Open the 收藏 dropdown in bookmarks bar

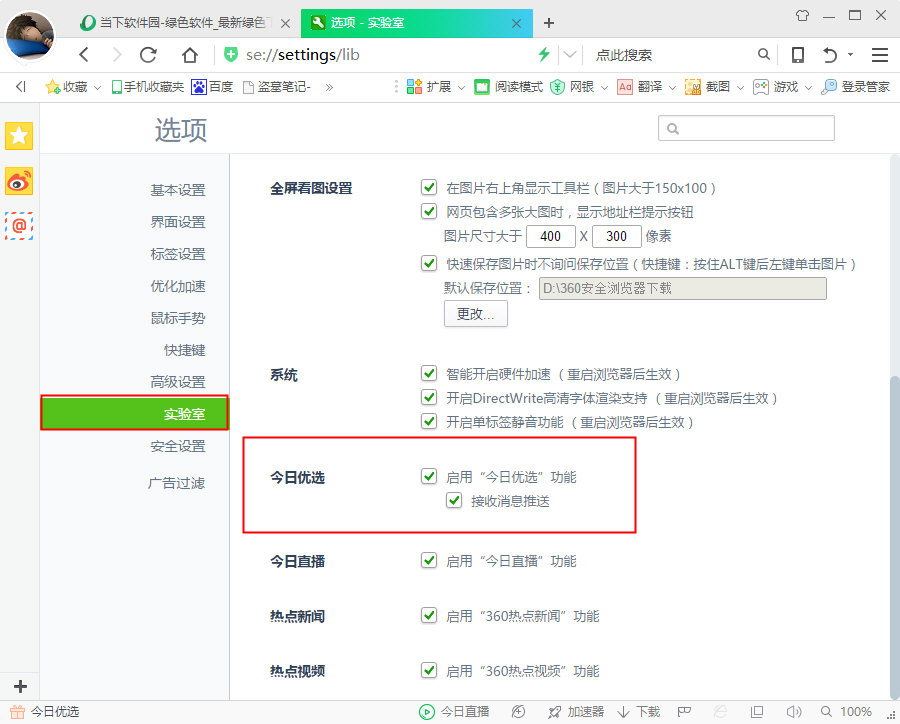[x=97, y=88]
